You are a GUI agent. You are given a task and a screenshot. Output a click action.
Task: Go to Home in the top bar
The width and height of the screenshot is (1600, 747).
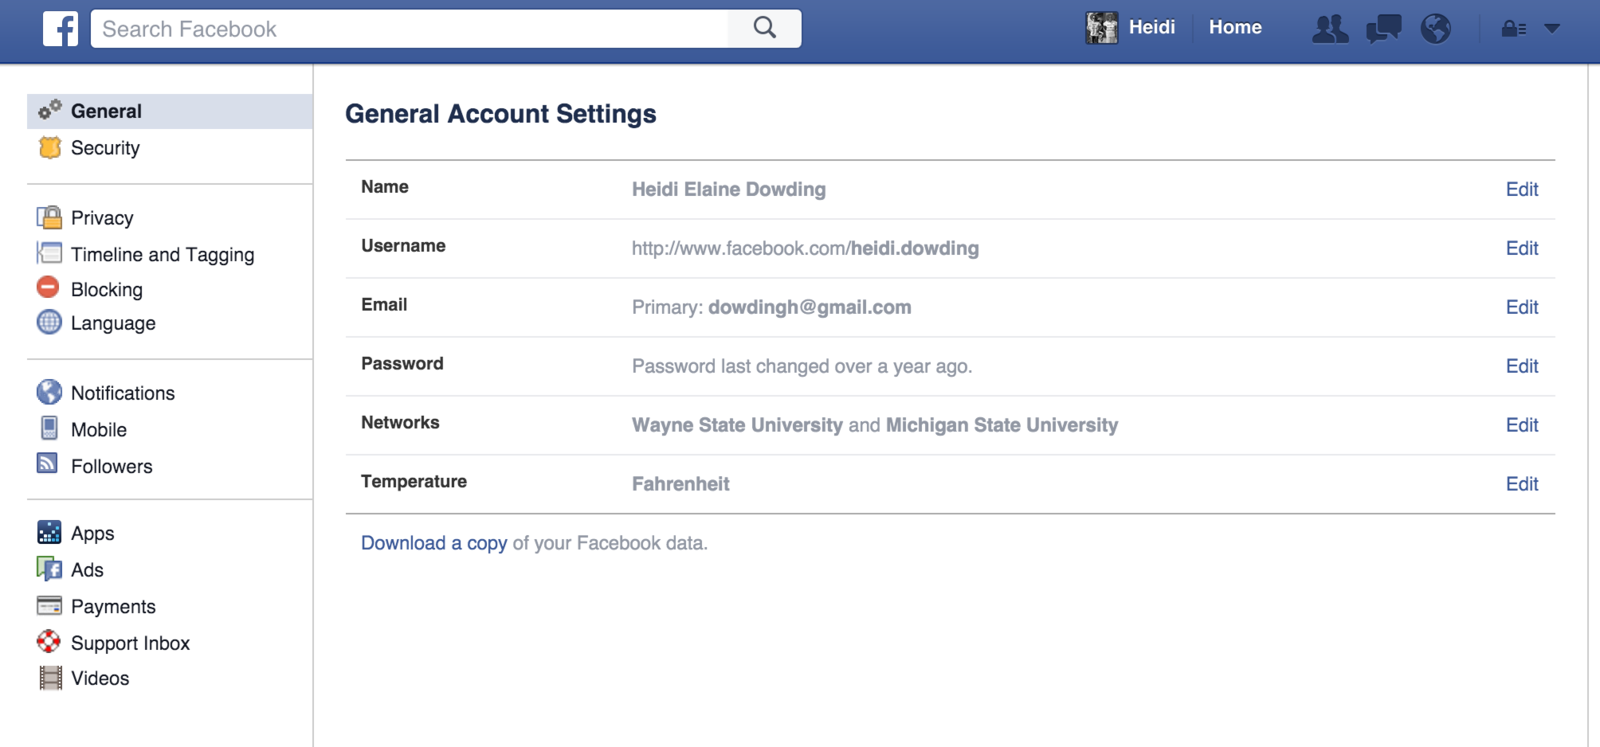coord(1235,27)
